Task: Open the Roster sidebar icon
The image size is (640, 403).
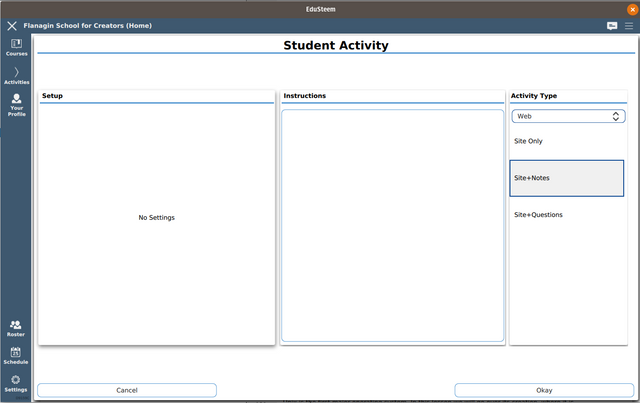Action: pyautogui.click(x=16, y=328)
